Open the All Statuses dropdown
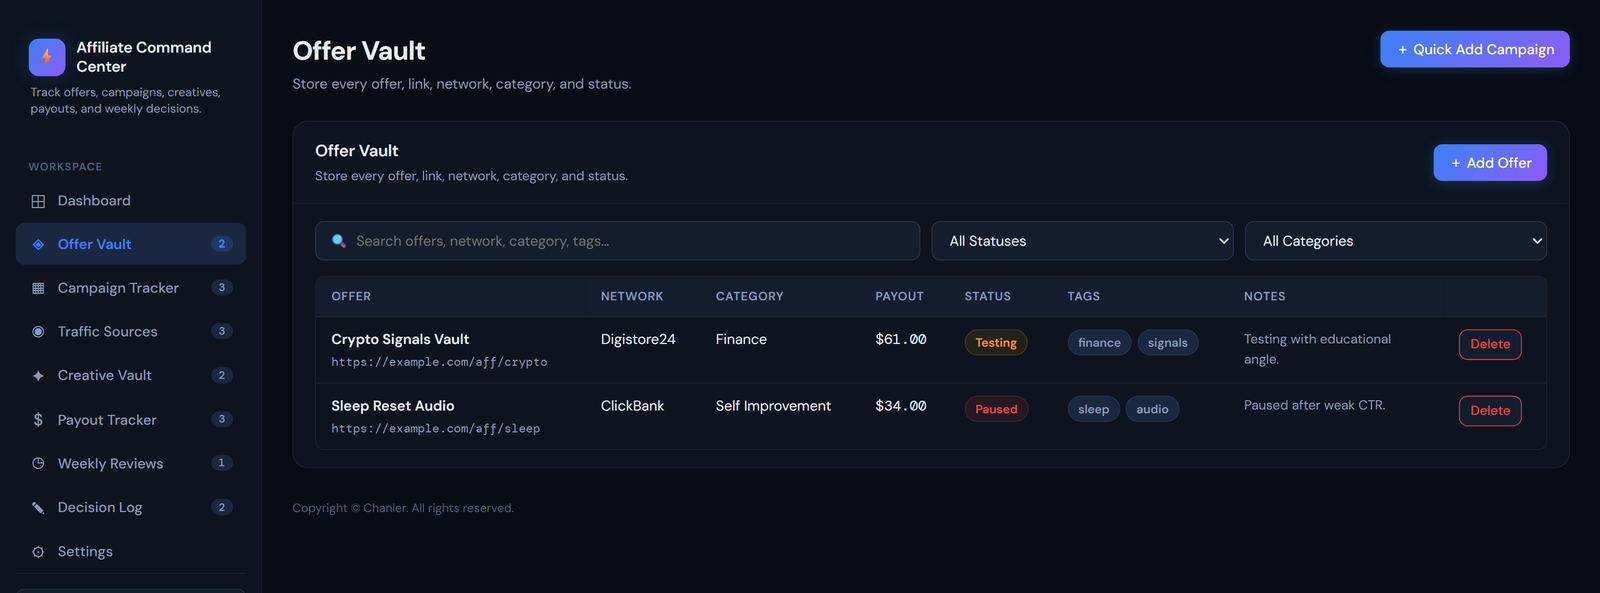Viewport: 1600px width, 593px height. tap(1082, 241)
